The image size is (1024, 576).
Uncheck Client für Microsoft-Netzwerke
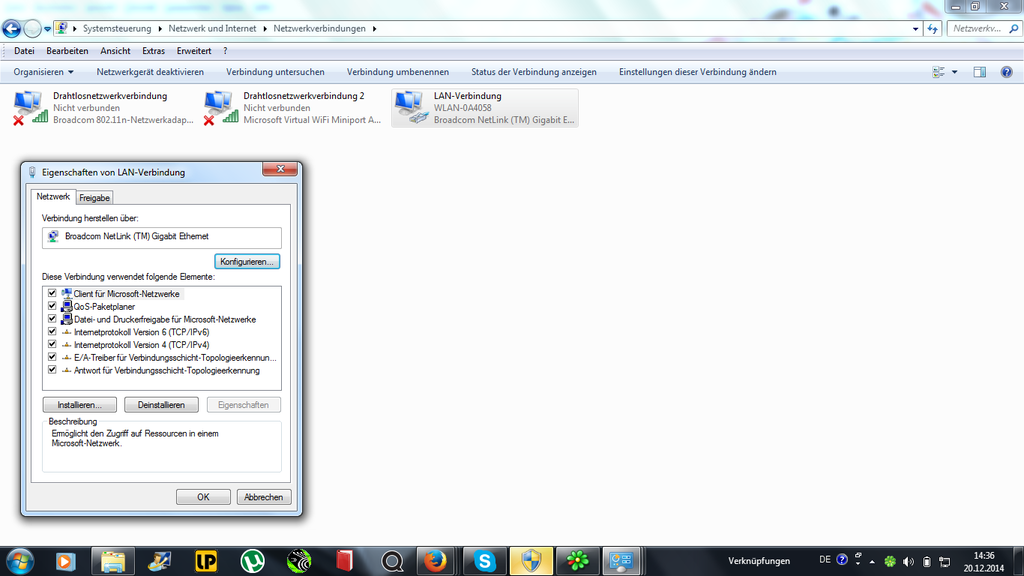click(52, 293)
